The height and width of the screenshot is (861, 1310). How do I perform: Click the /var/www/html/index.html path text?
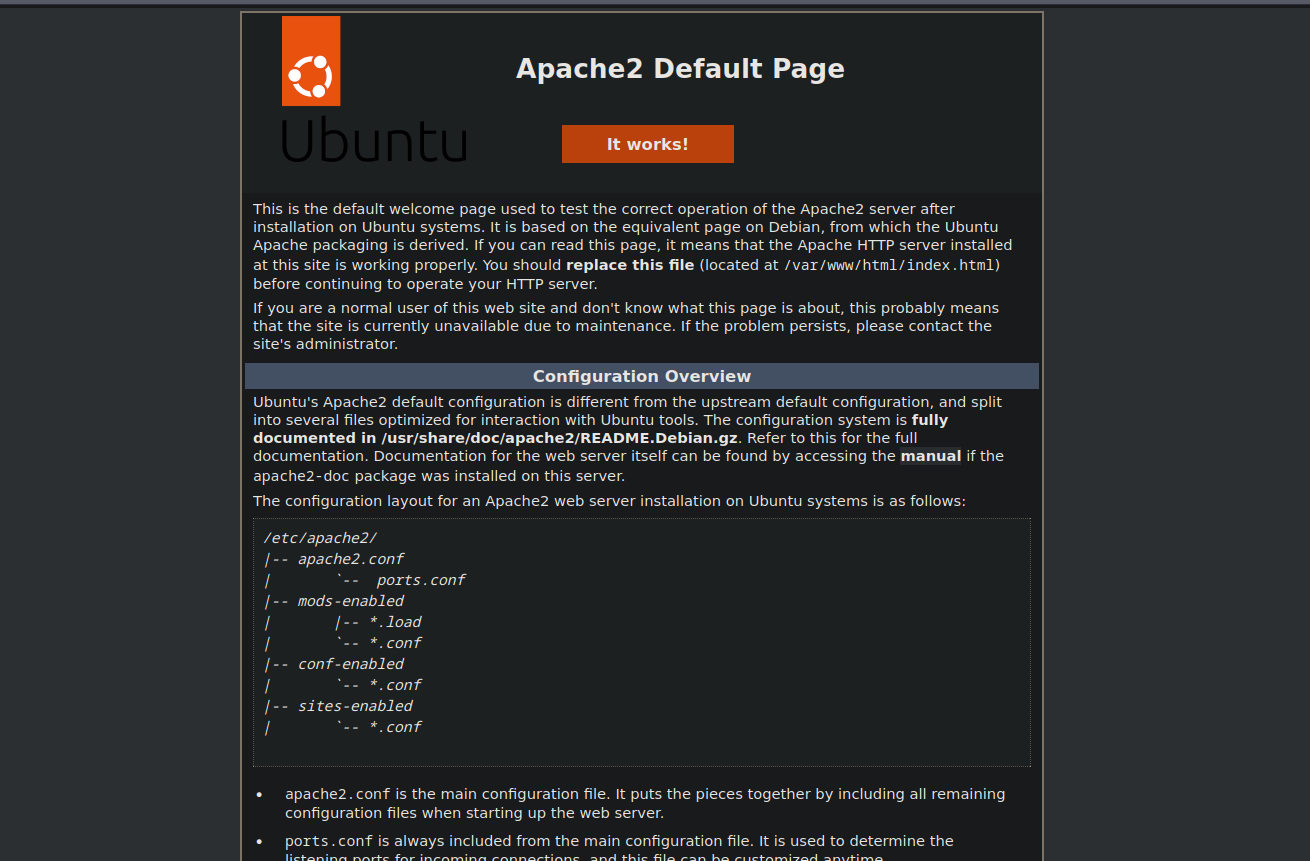click(889, 265)
